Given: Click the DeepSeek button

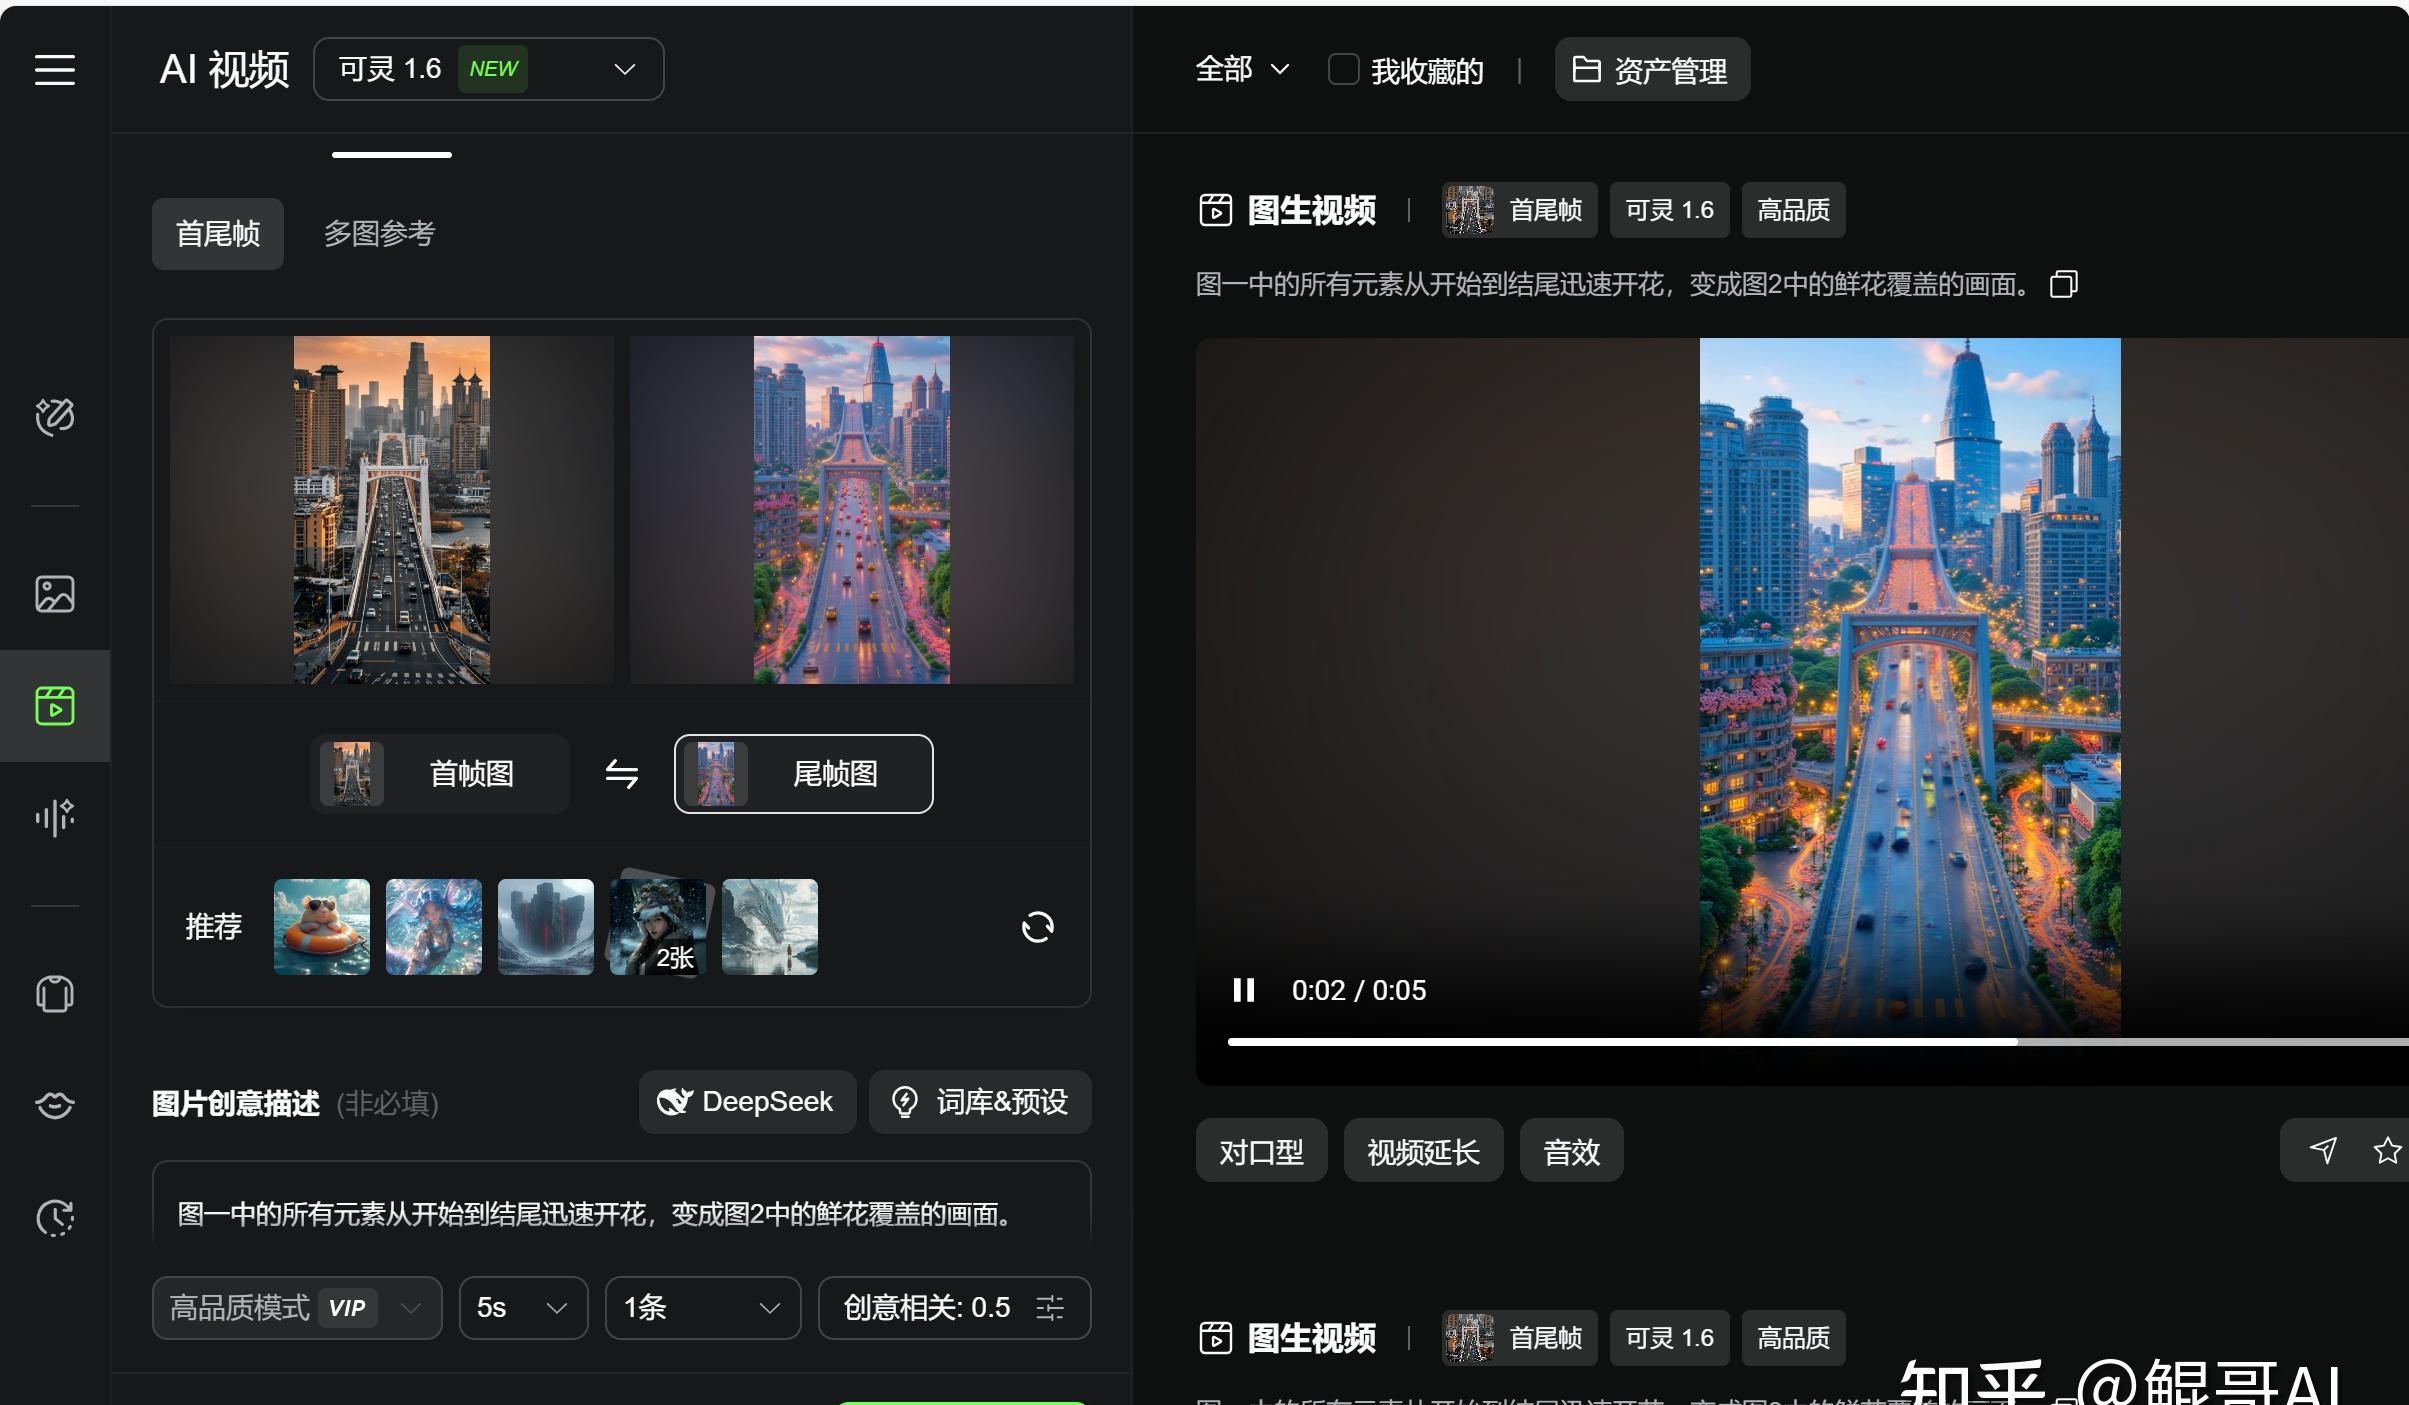Looking at the screenshot, I should click(x=746, y=1102).
